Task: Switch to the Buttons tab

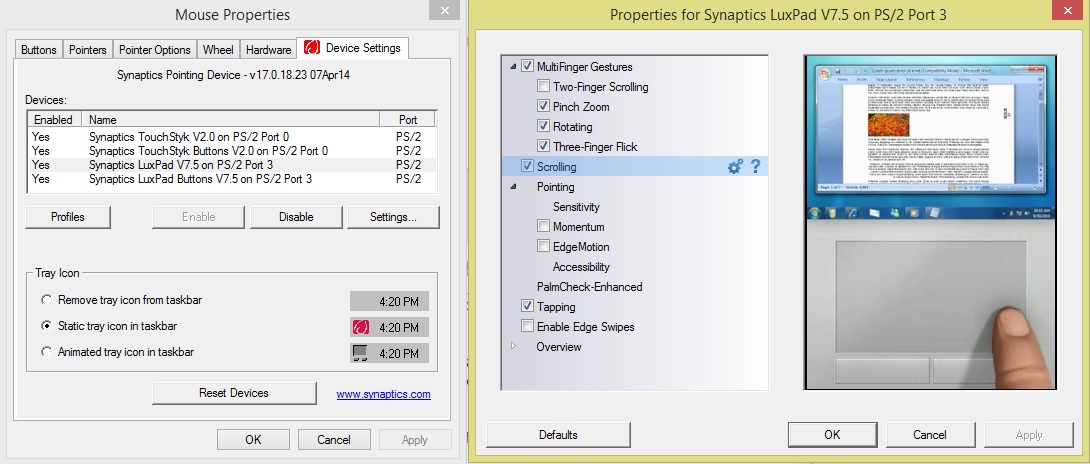Action: click(x=39, y=49)
